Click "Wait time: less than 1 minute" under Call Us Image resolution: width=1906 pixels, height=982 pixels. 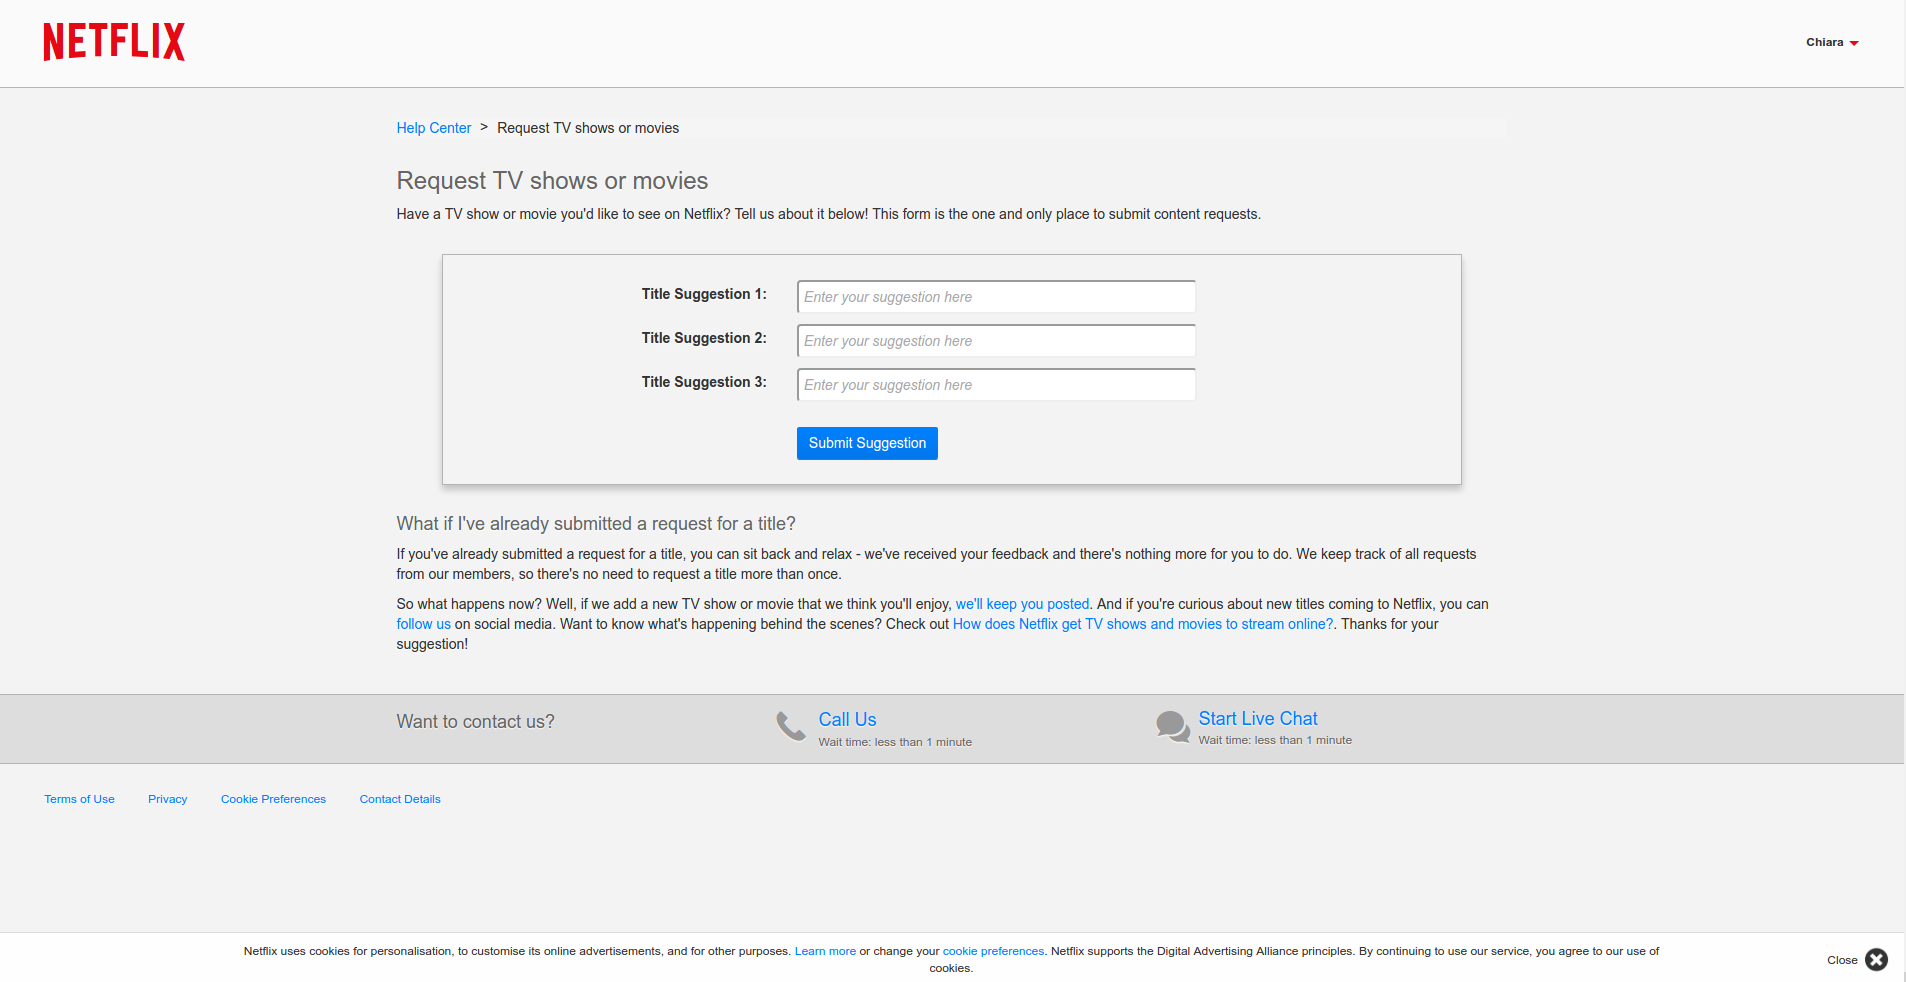[x=895, y=742]
